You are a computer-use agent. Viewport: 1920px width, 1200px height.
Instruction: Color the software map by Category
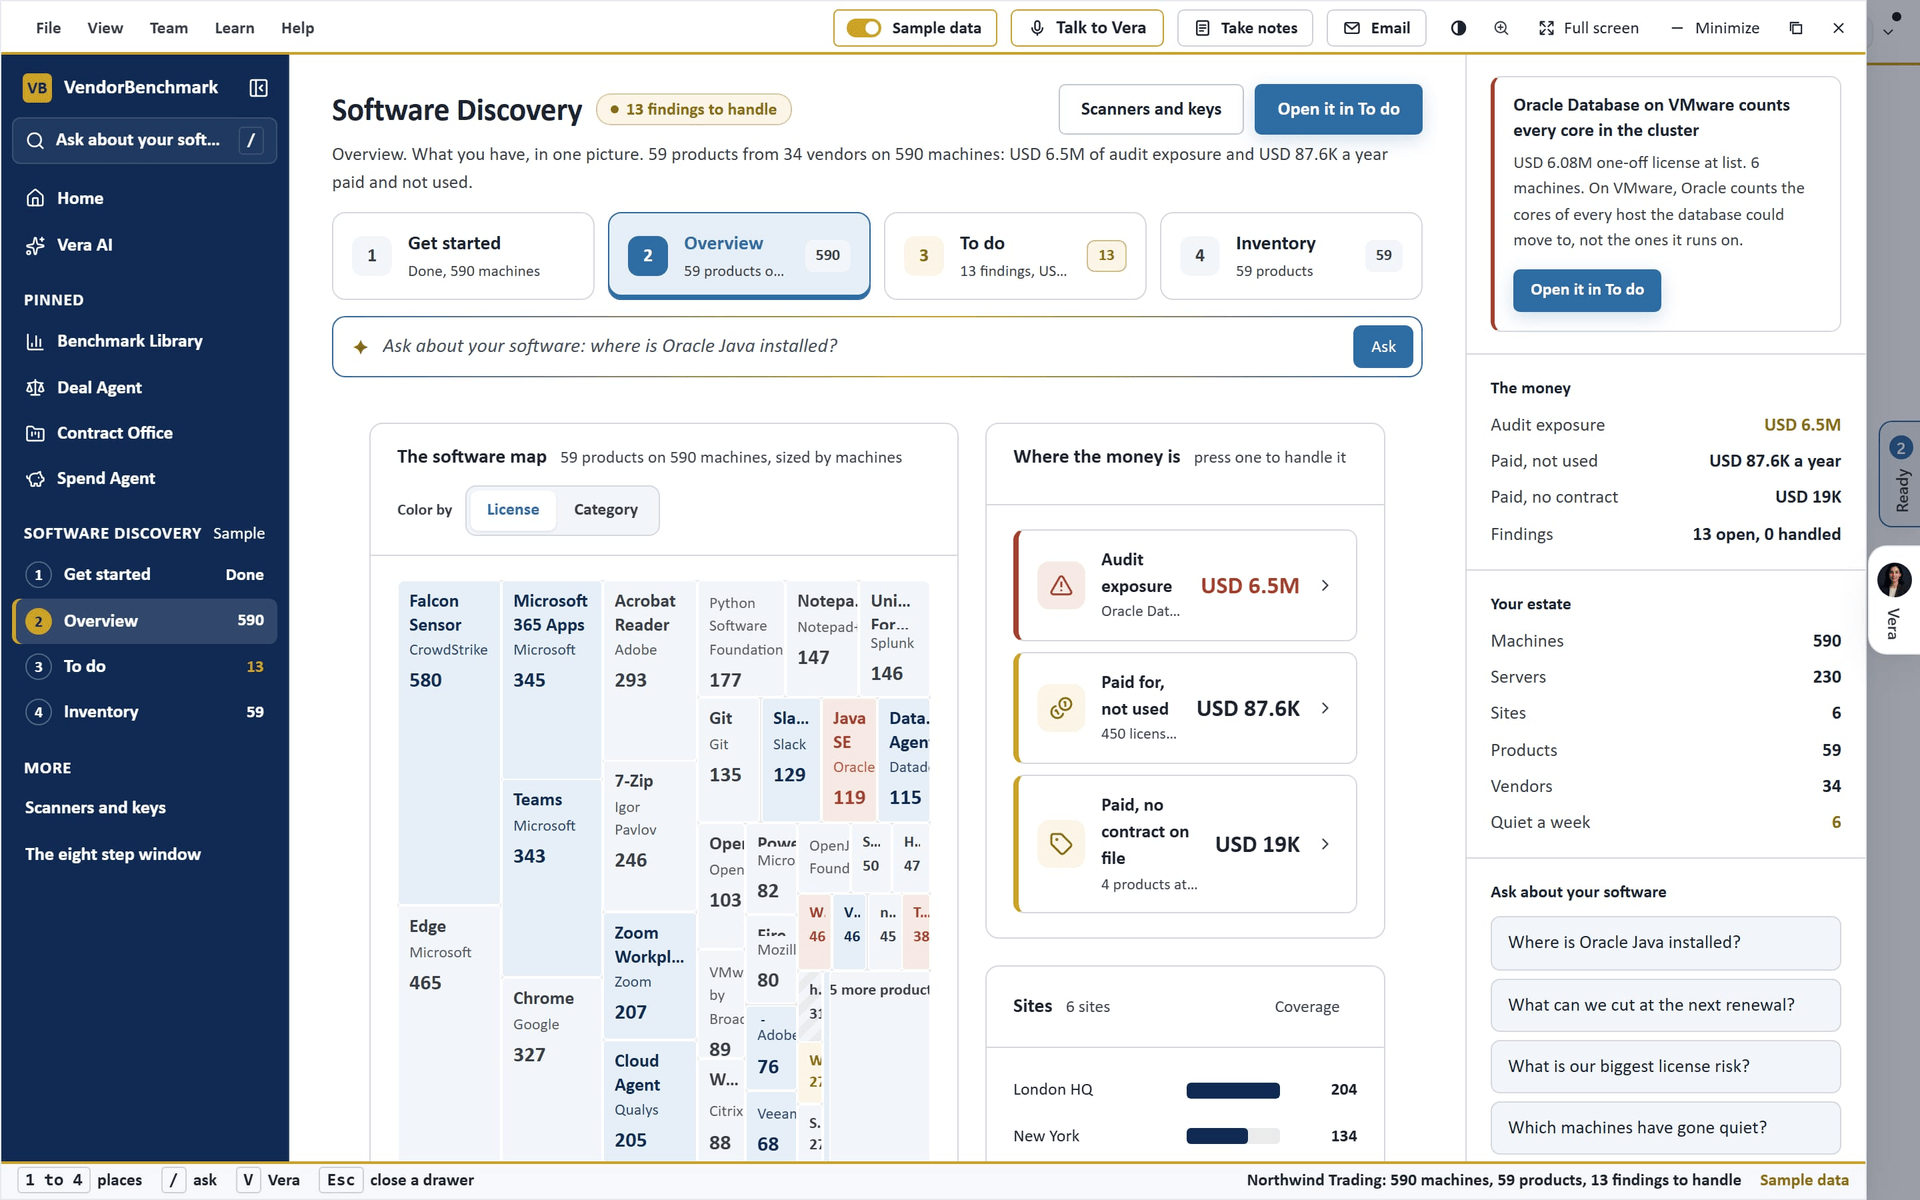(x=606, y=510)
